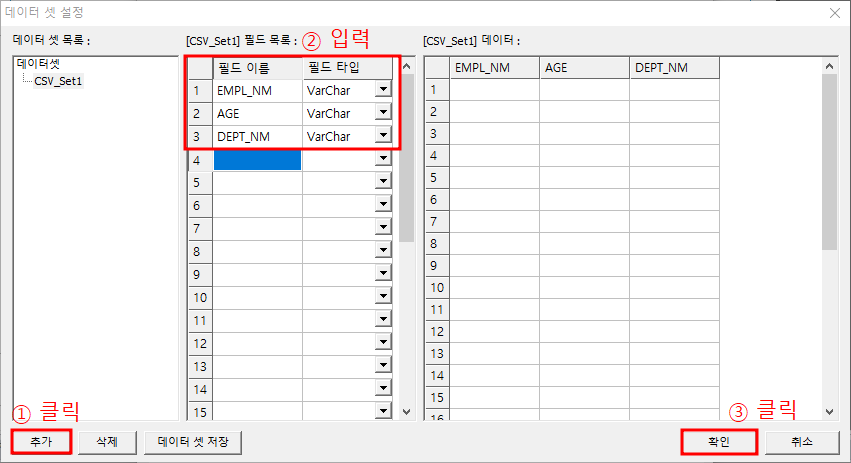Select CSV_Set1 in the dataset tree
851x463 pixels.
click(58, 81)
